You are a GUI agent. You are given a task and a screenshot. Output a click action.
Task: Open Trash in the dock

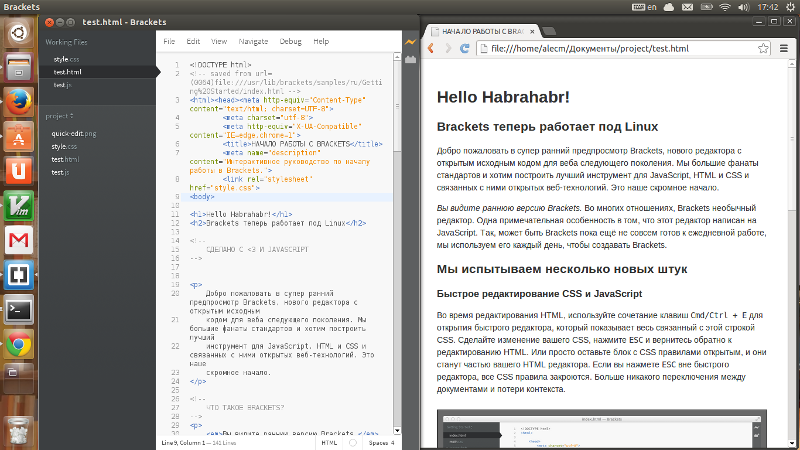18,431
